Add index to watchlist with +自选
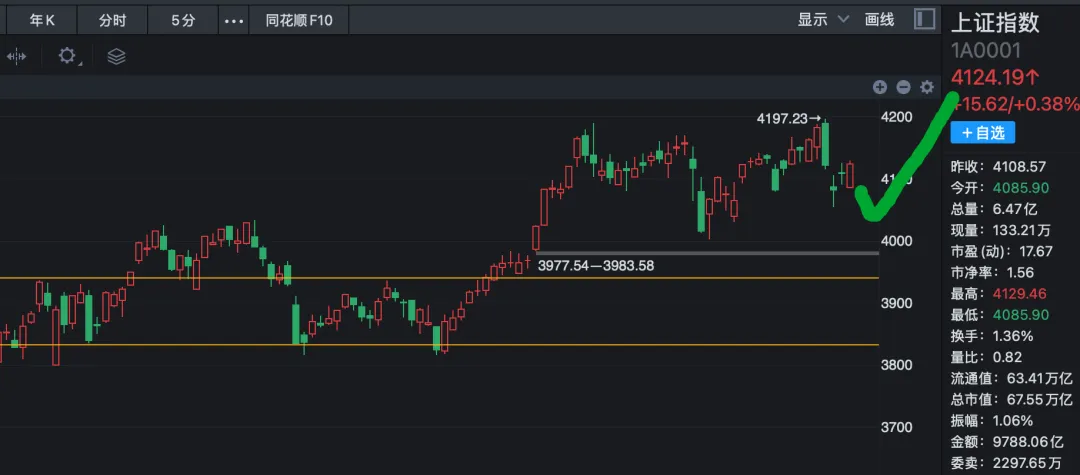The height and width of the screenshot is (475, 1080). coord(982,132)
